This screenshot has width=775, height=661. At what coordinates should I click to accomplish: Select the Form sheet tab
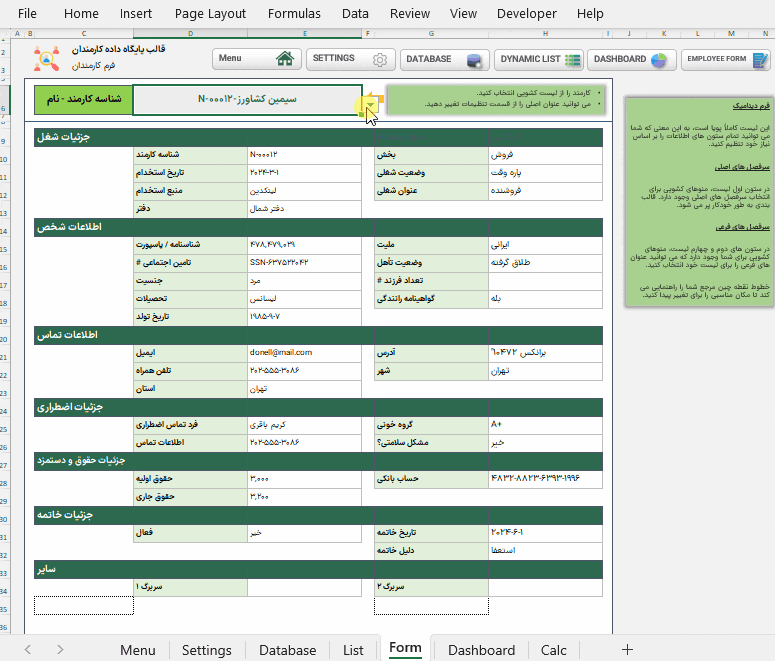coord(405,648)
